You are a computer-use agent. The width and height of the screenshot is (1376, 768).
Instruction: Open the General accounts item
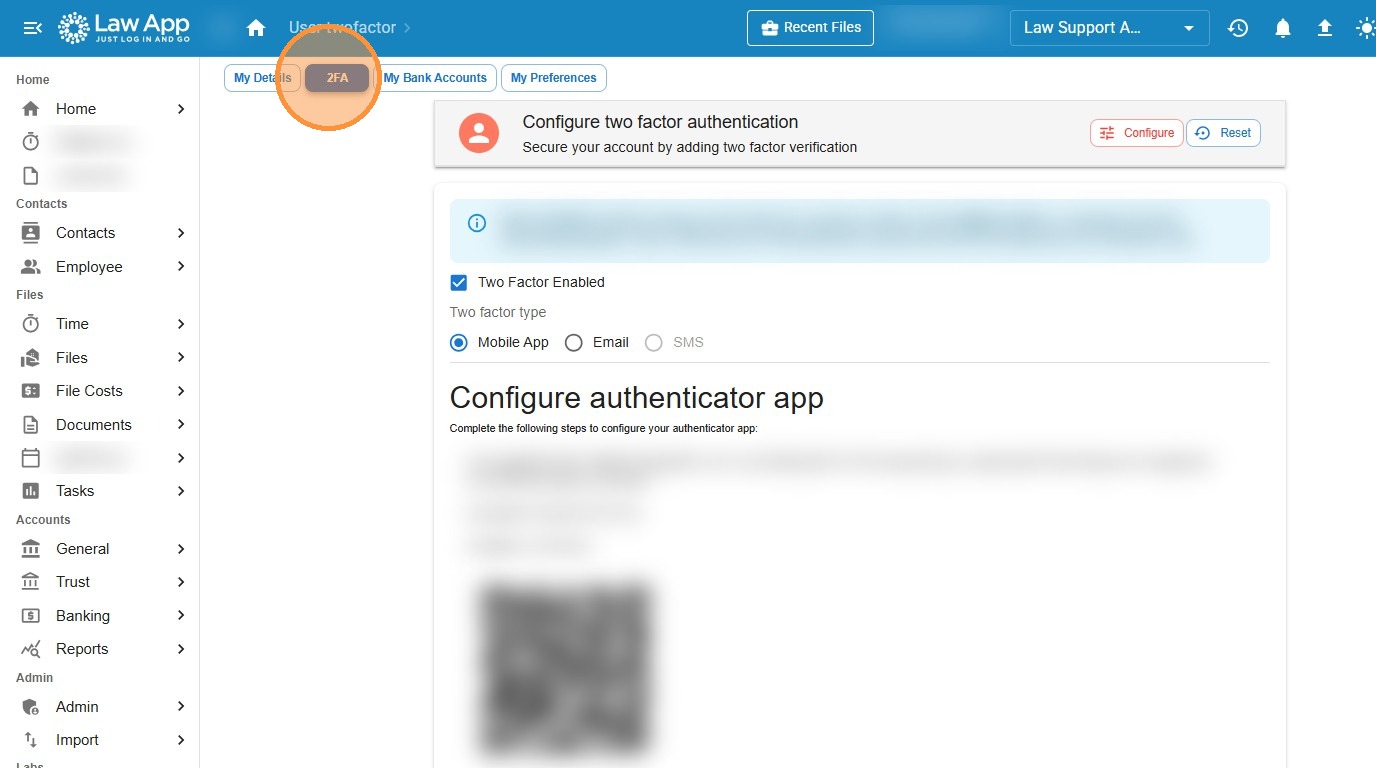(100, 549)
